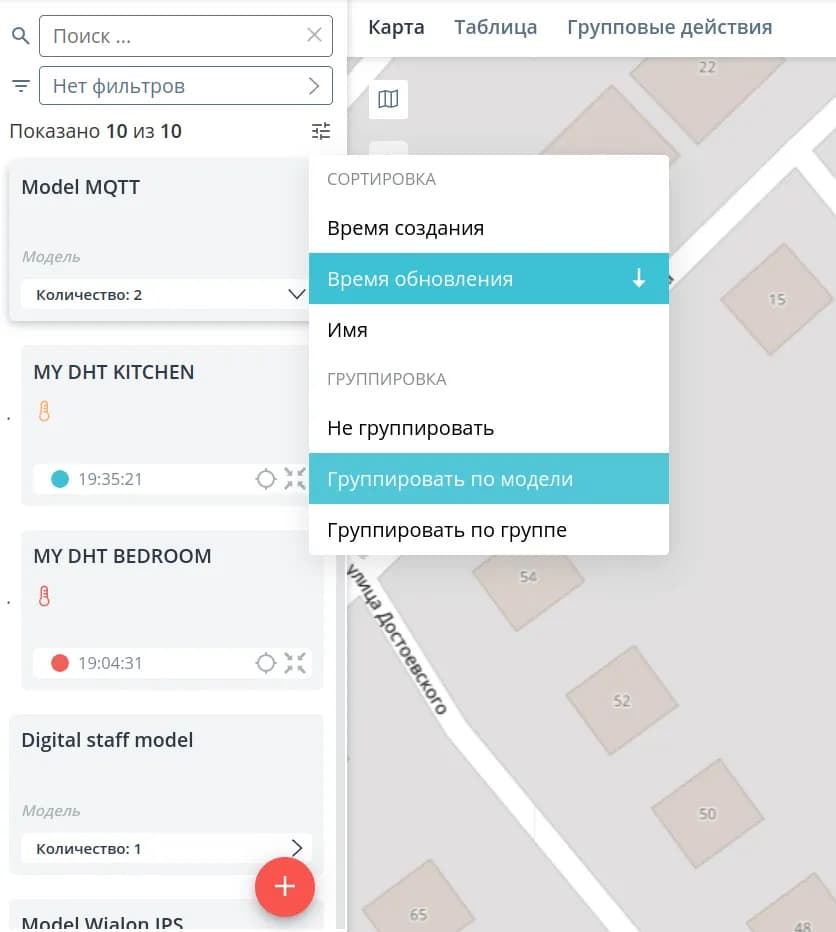
Task: Select the Не группировать option
Action: (x=489, y=428)
